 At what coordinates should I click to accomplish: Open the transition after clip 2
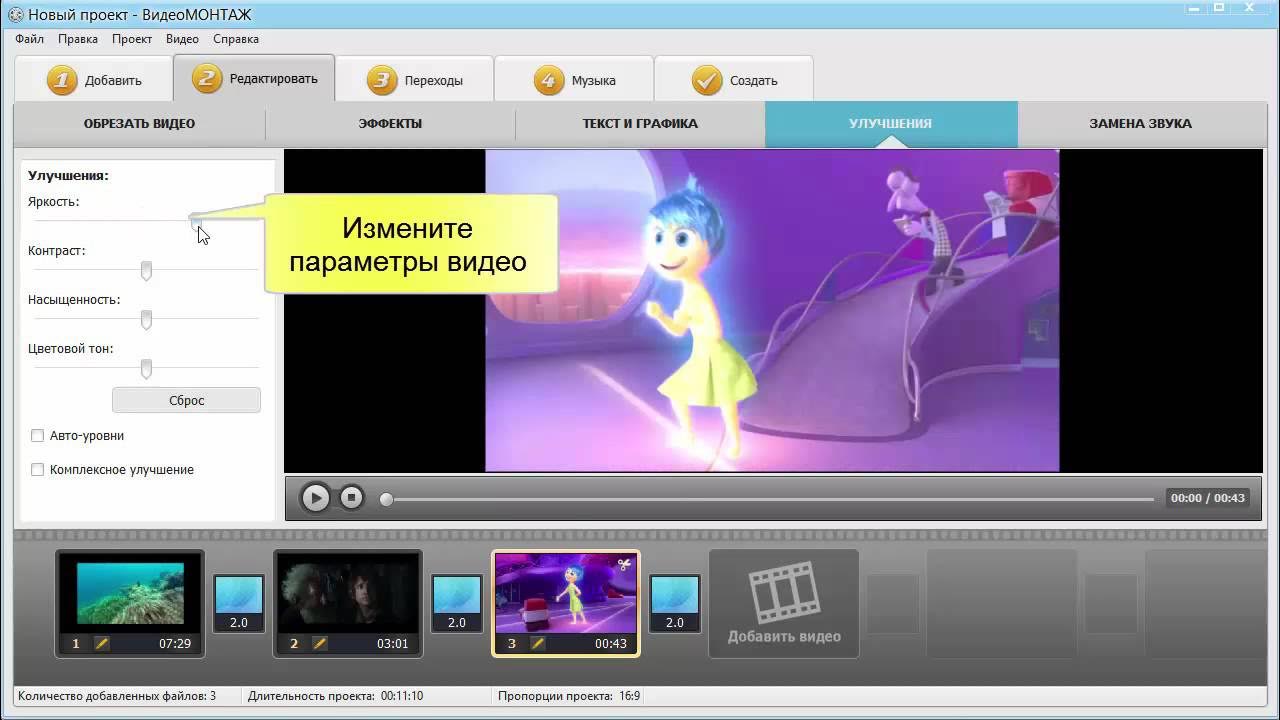pyautogui.click(x=457, y=604)
